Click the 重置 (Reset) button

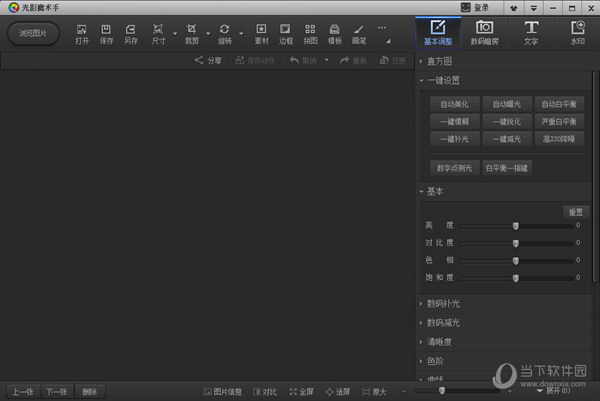point(576,212)
